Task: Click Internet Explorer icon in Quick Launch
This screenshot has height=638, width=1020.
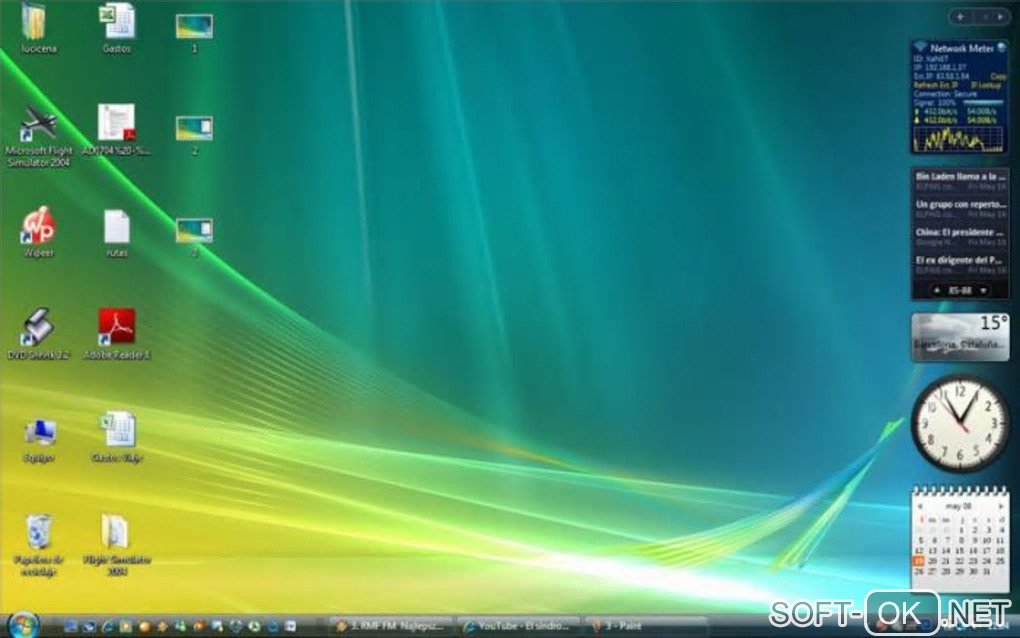Action: [x=107, y=626]
